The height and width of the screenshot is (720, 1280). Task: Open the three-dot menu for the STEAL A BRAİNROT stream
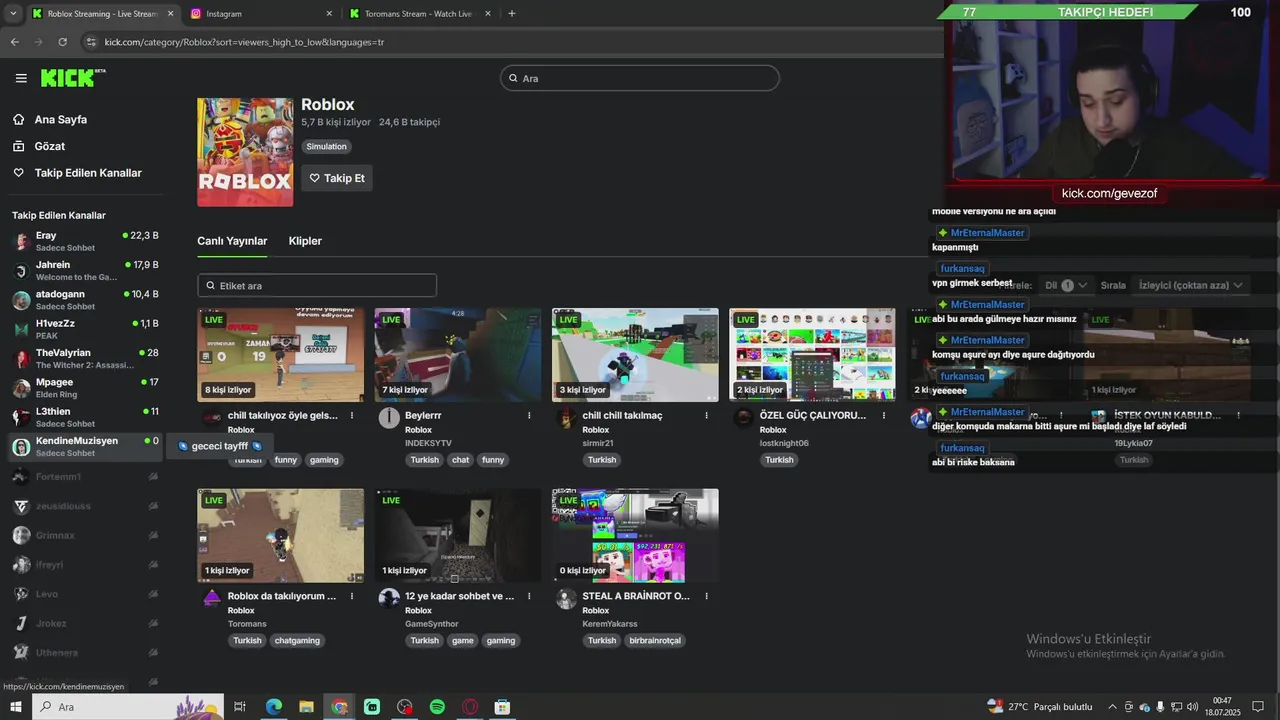pos(706,596)
